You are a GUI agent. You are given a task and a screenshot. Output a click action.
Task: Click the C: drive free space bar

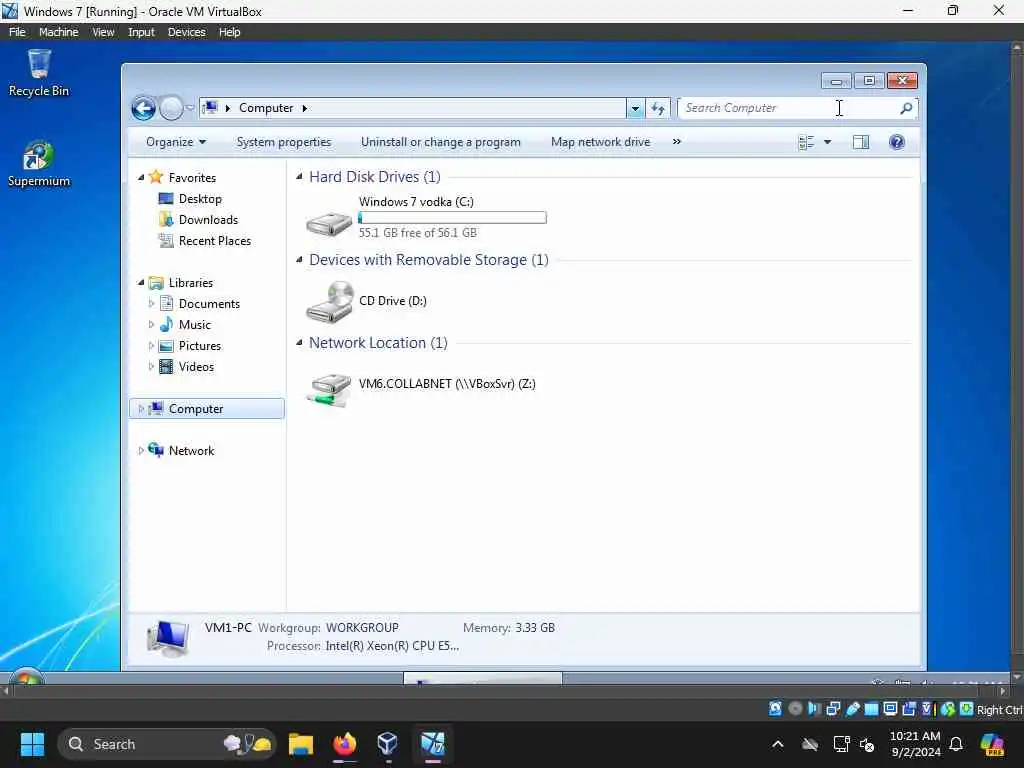click(x=453, y=217)
